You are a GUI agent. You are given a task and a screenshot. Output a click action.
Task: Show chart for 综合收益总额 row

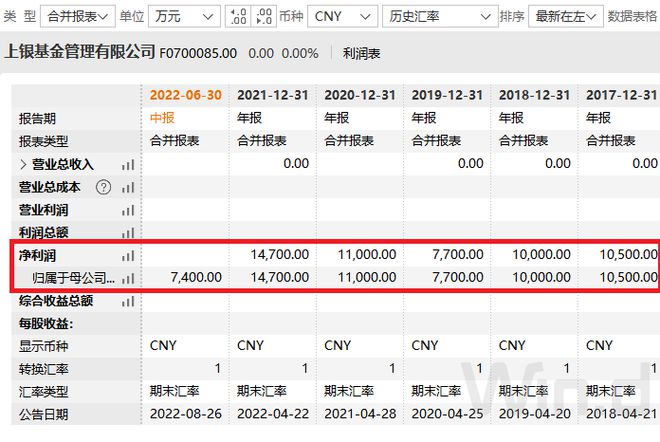pyautogui.click(x=128, y=301)
